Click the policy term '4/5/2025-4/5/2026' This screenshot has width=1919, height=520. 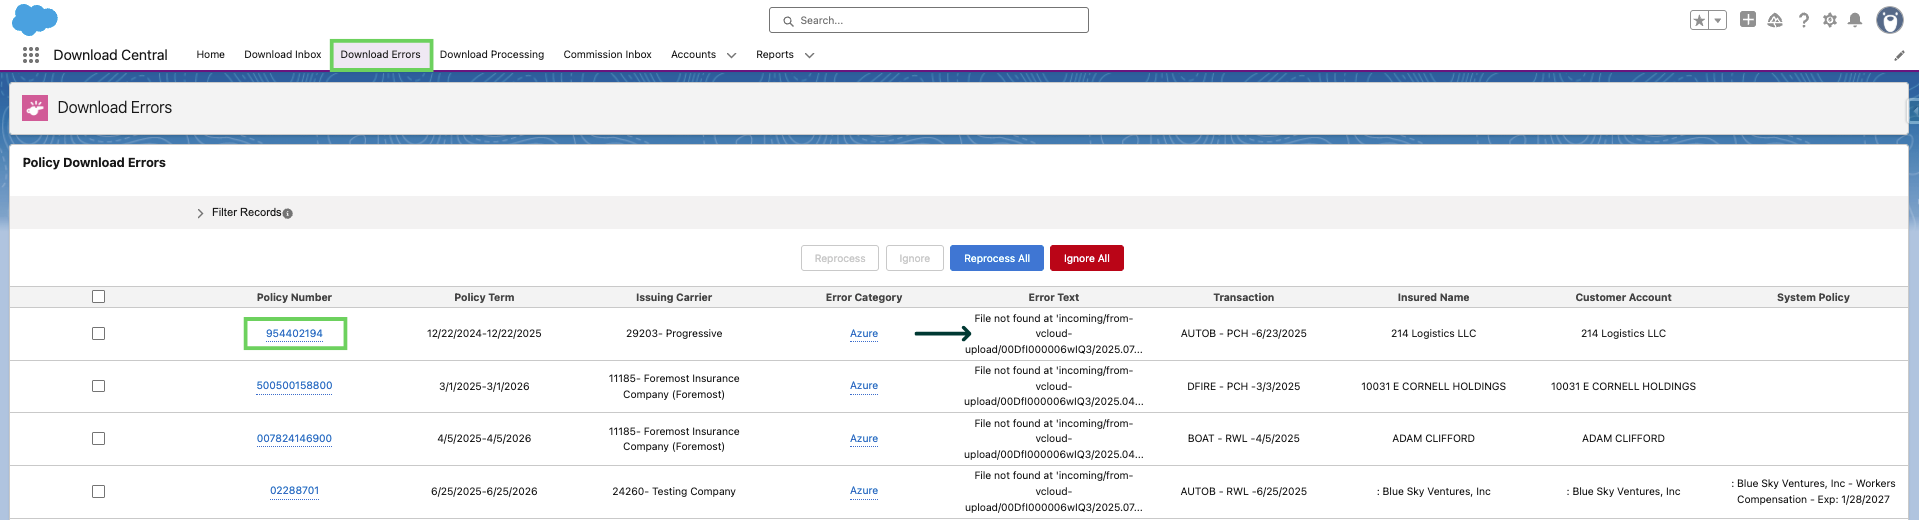[x=484, y=439]
